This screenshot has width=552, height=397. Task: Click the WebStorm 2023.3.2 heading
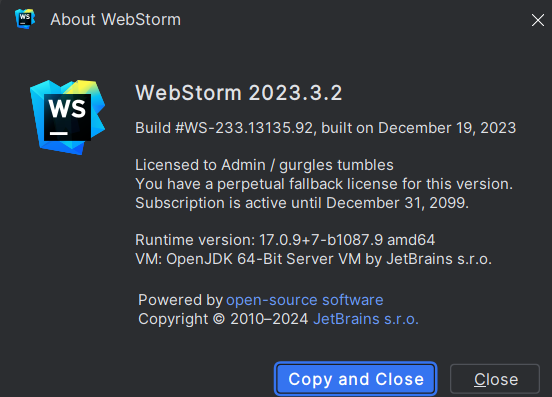pyautogui.click(x=239, y=93)
